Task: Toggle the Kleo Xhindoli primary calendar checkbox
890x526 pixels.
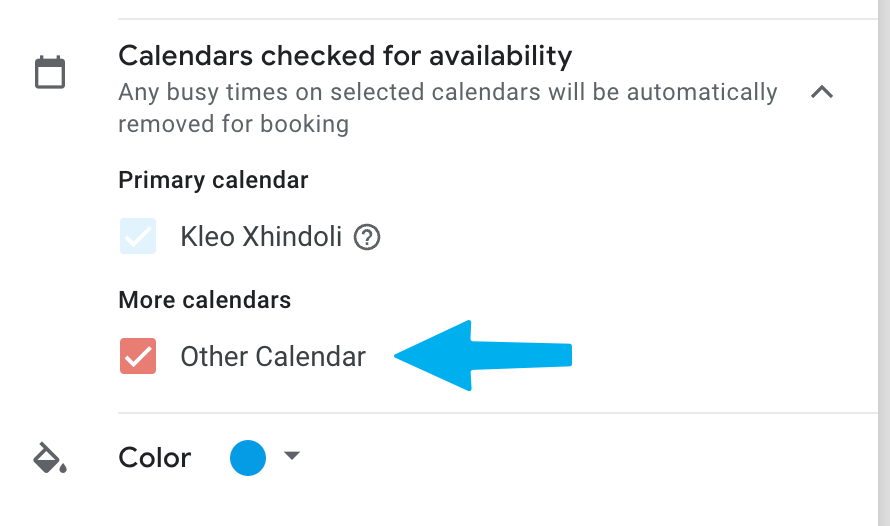Action: click(x=138, y=237)
